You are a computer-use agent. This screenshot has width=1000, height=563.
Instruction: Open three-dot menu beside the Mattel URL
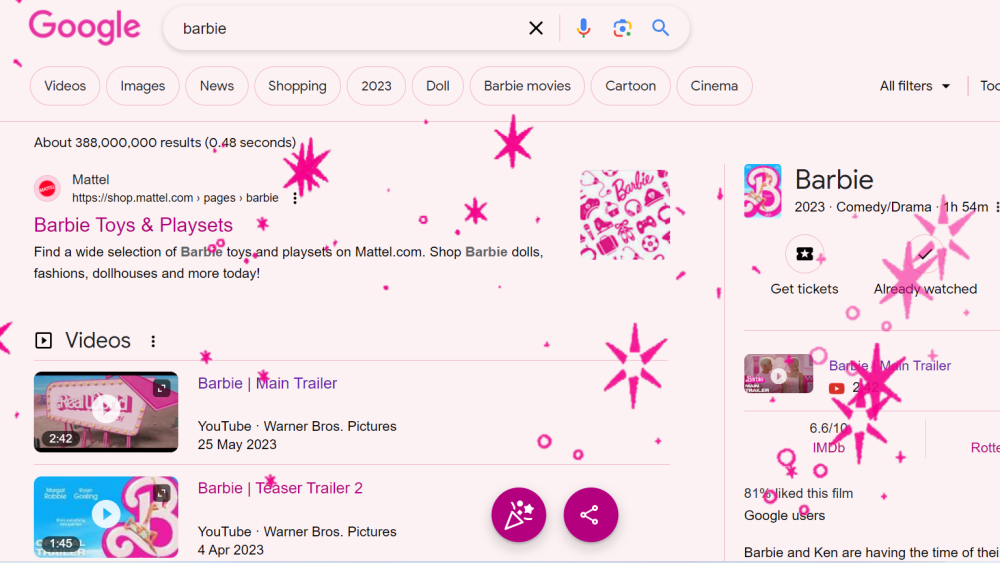tap(295, 198)
